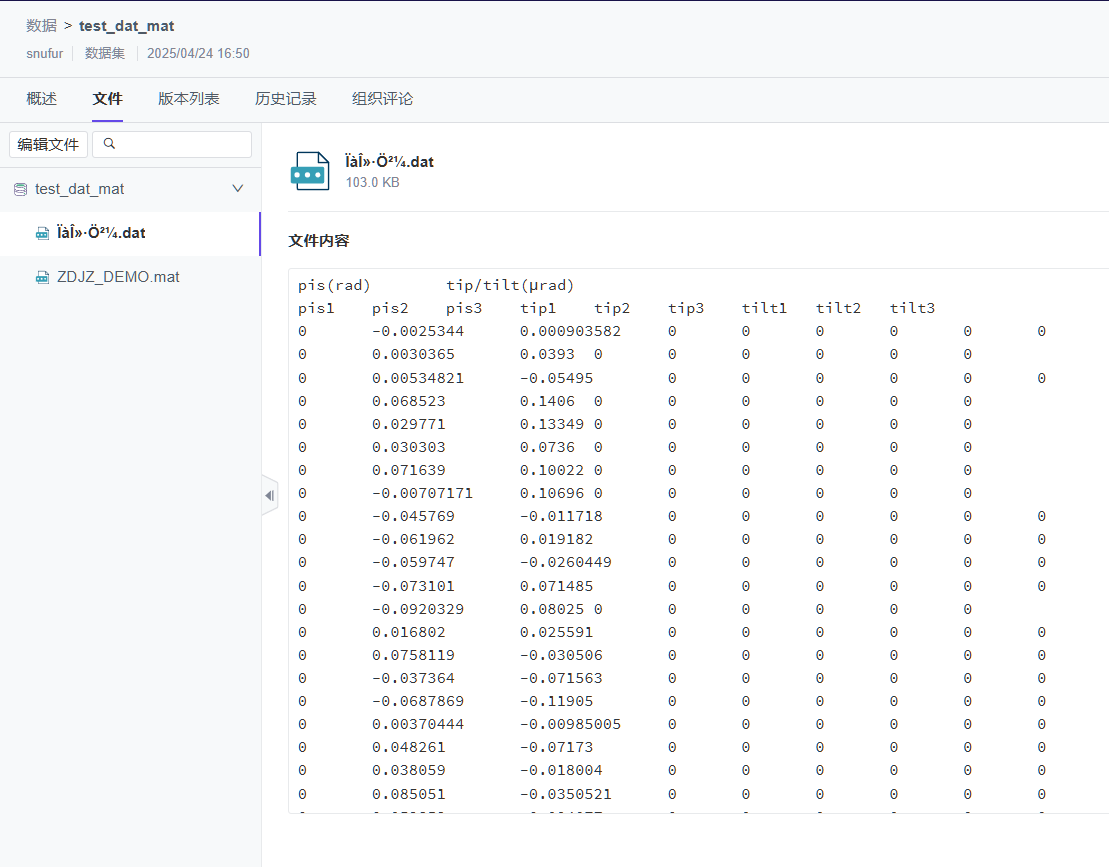Click the search magnifier icon in file filter
The width and height of the screenshot is (1109, 867).
109,144
